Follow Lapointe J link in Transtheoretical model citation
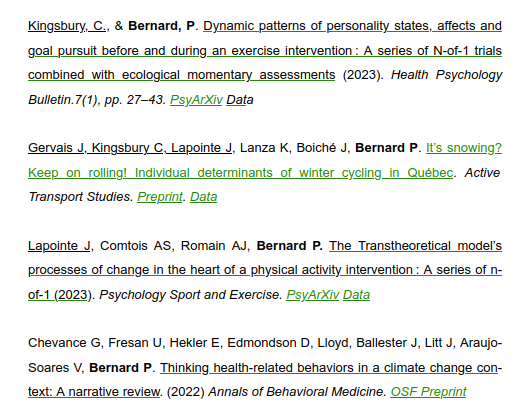The width and height of the screenshot is (520, 413). (x=59, y=246)
